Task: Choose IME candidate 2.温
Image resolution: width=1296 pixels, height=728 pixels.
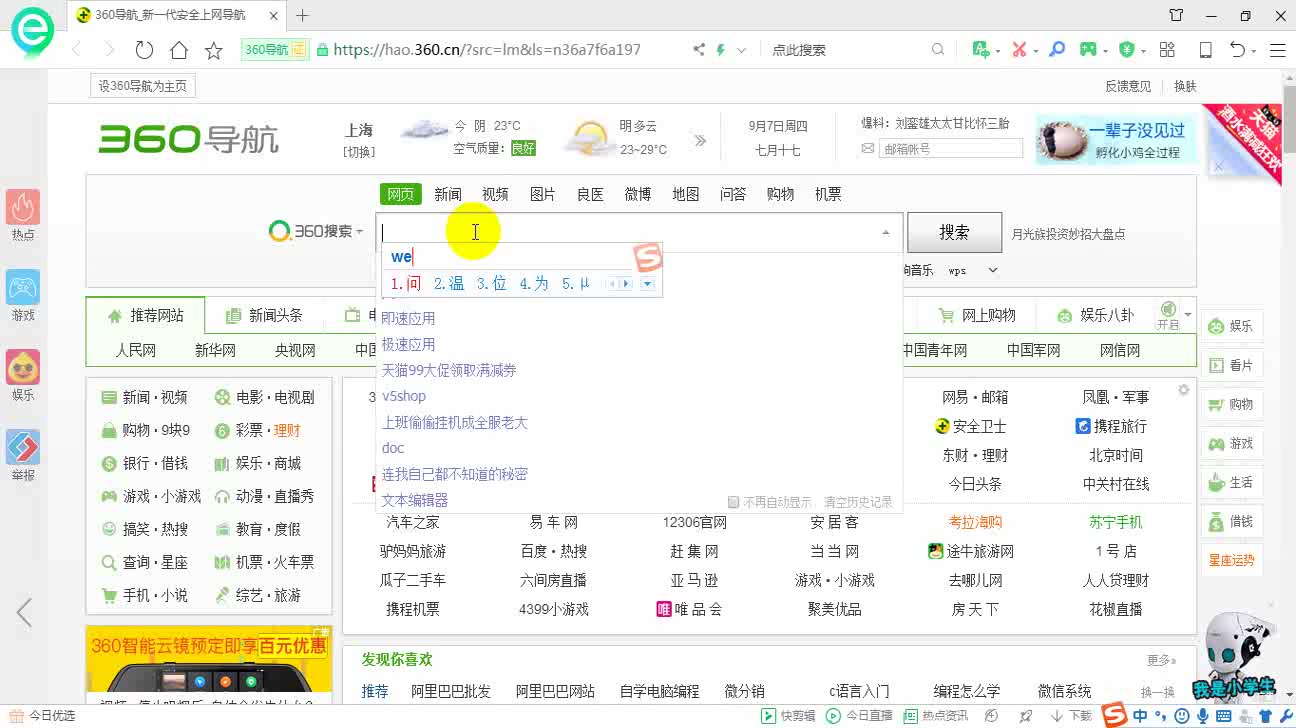Action: (x=449, y=284)
